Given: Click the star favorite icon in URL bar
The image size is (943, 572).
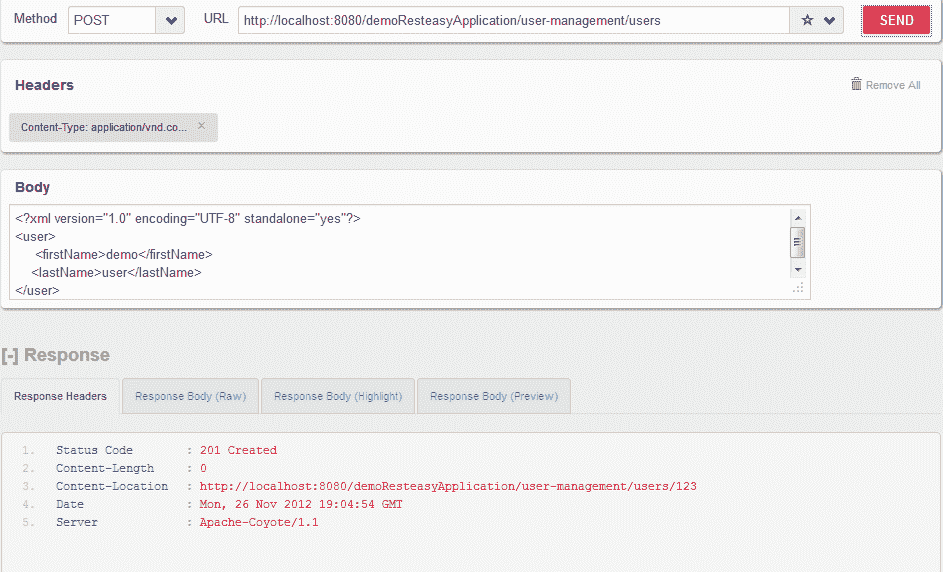Looking at the screenshot, I should tap(807, 20).
